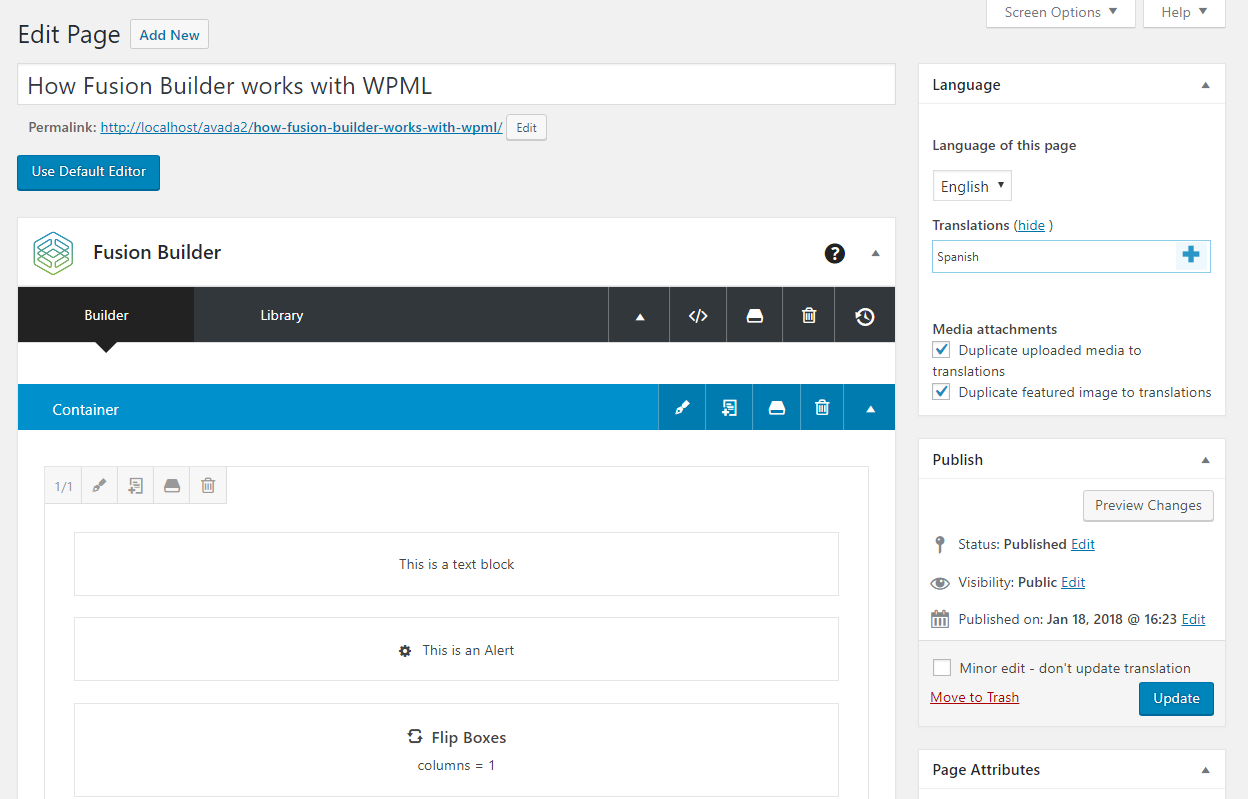This screenshot has width=1248, height=799.
Task: Click the Spanish translation row
Action: pyautogui.click(x=1071, y=256)
